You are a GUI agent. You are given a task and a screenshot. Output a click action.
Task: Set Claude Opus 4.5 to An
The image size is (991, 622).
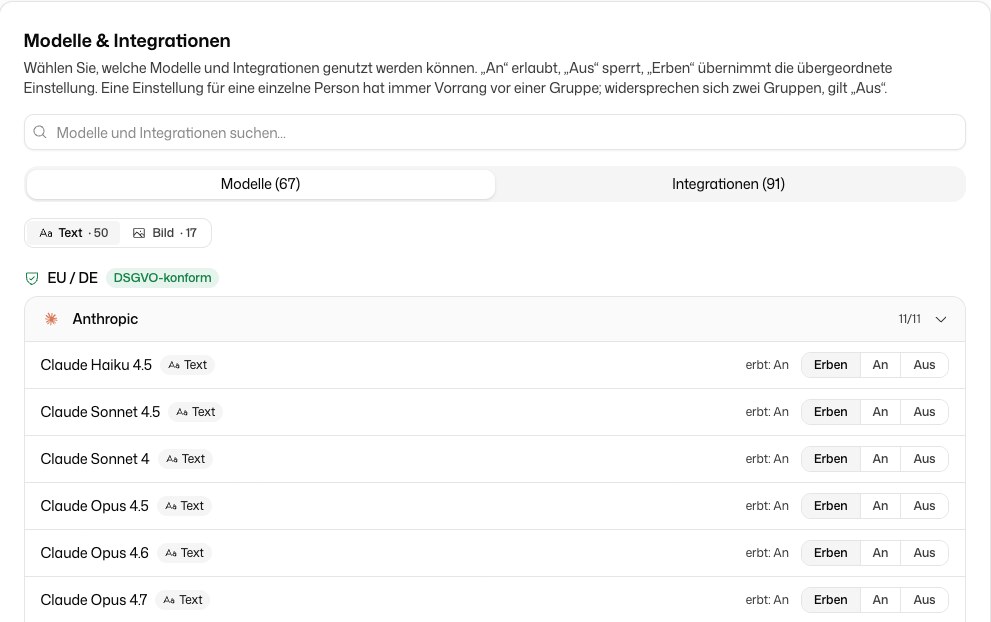(880, 506)
